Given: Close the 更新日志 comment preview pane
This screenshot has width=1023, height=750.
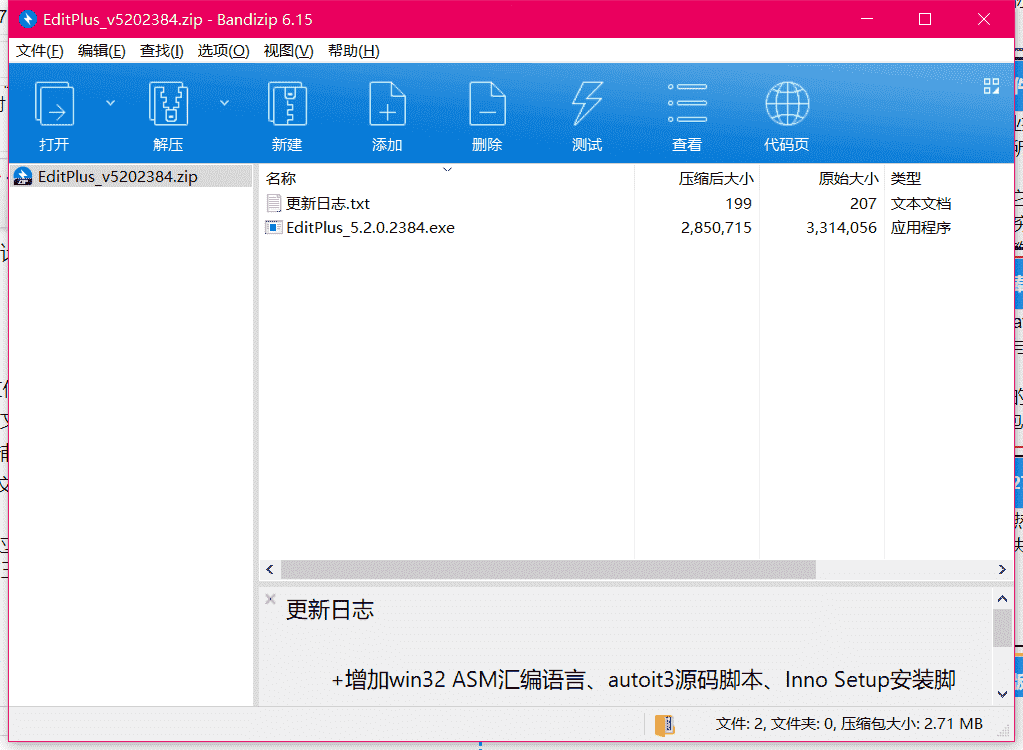Looking at the screenshot, I should [270, 599].
